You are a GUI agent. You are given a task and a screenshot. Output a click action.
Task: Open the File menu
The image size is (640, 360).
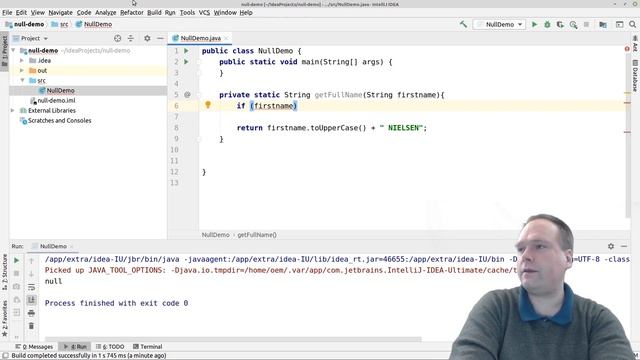click(x=7, y=13)
